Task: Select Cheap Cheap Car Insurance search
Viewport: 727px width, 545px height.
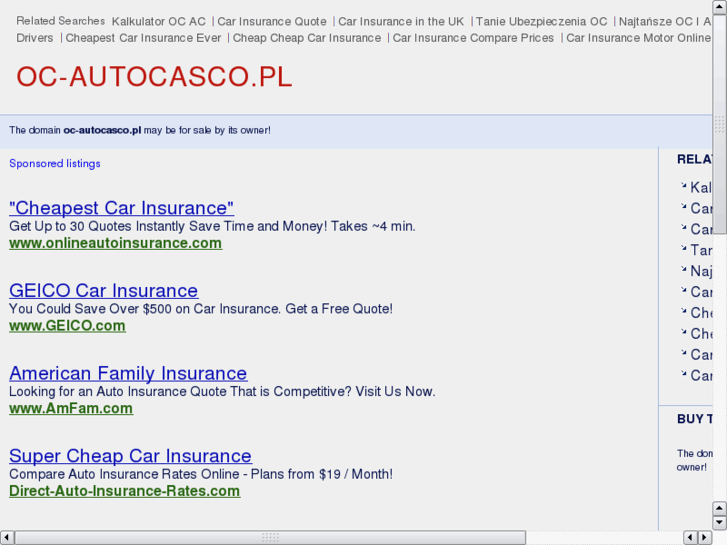Action: [307, 38]
